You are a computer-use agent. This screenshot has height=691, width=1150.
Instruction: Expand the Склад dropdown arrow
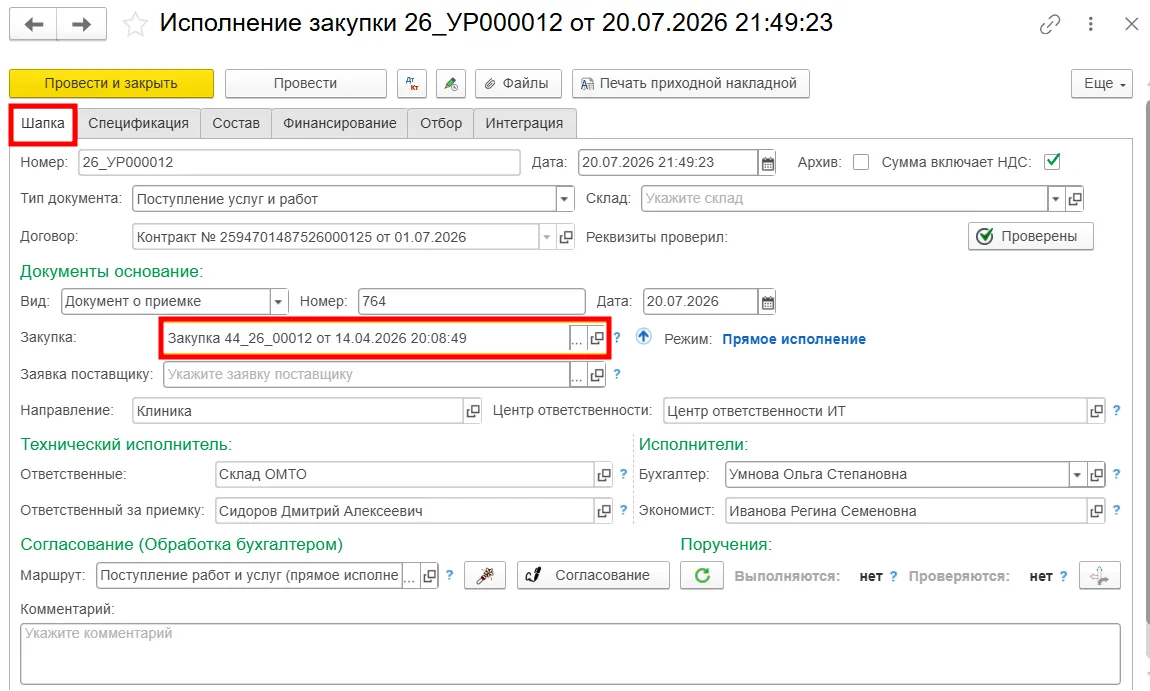coord(1056,199)
